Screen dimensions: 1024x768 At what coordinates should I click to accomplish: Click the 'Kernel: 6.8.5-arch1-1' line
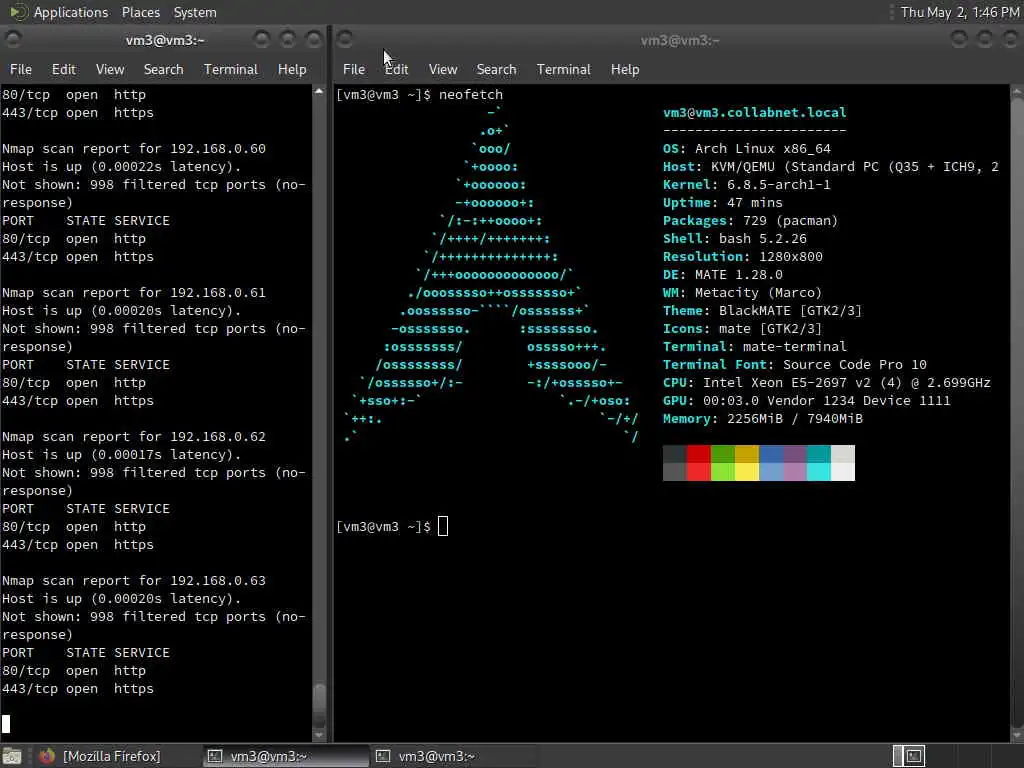pyautogui.click(x=746, y=185)
